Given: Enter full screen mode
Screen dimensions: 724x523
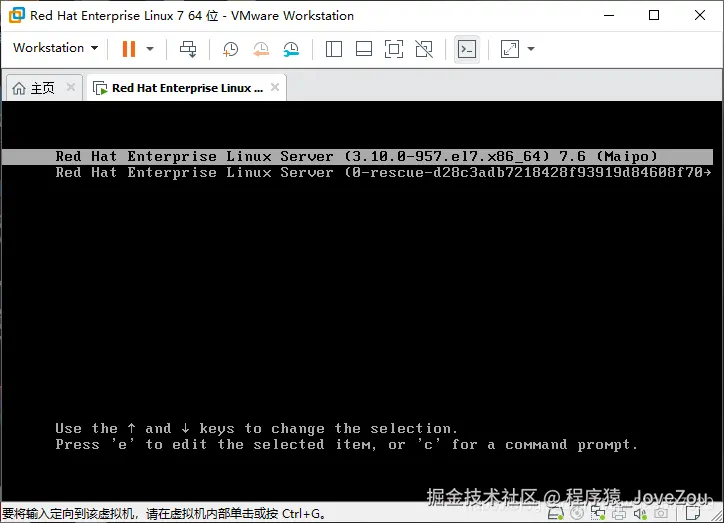Looking at the screenshot, I should [x=394, y=49].
